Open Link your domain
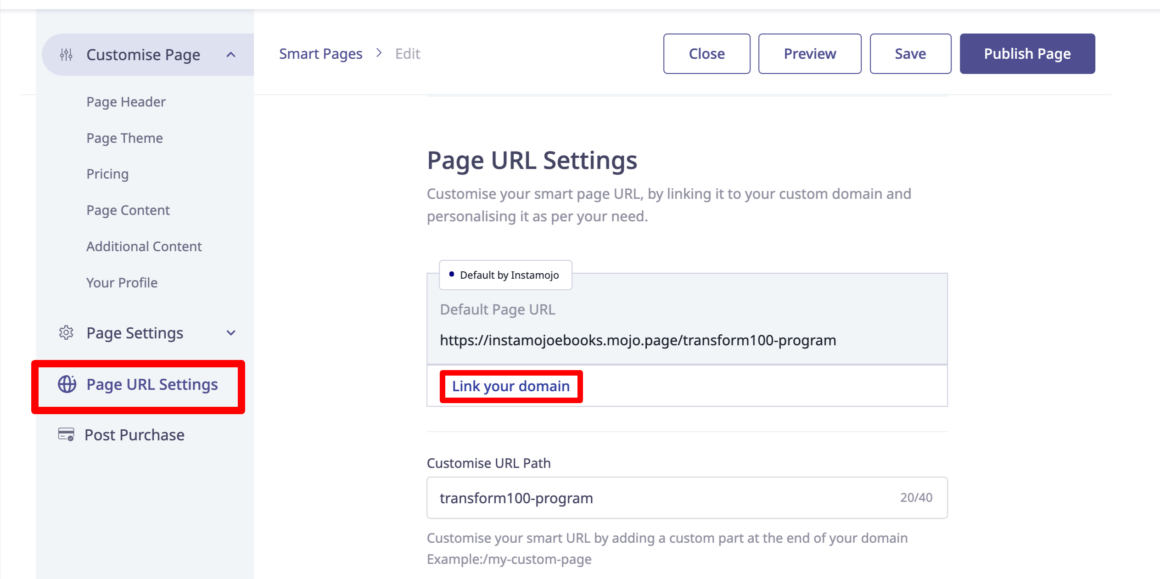Image resolution: width=1160 pixels, height=579 pixels. (511, 386)
